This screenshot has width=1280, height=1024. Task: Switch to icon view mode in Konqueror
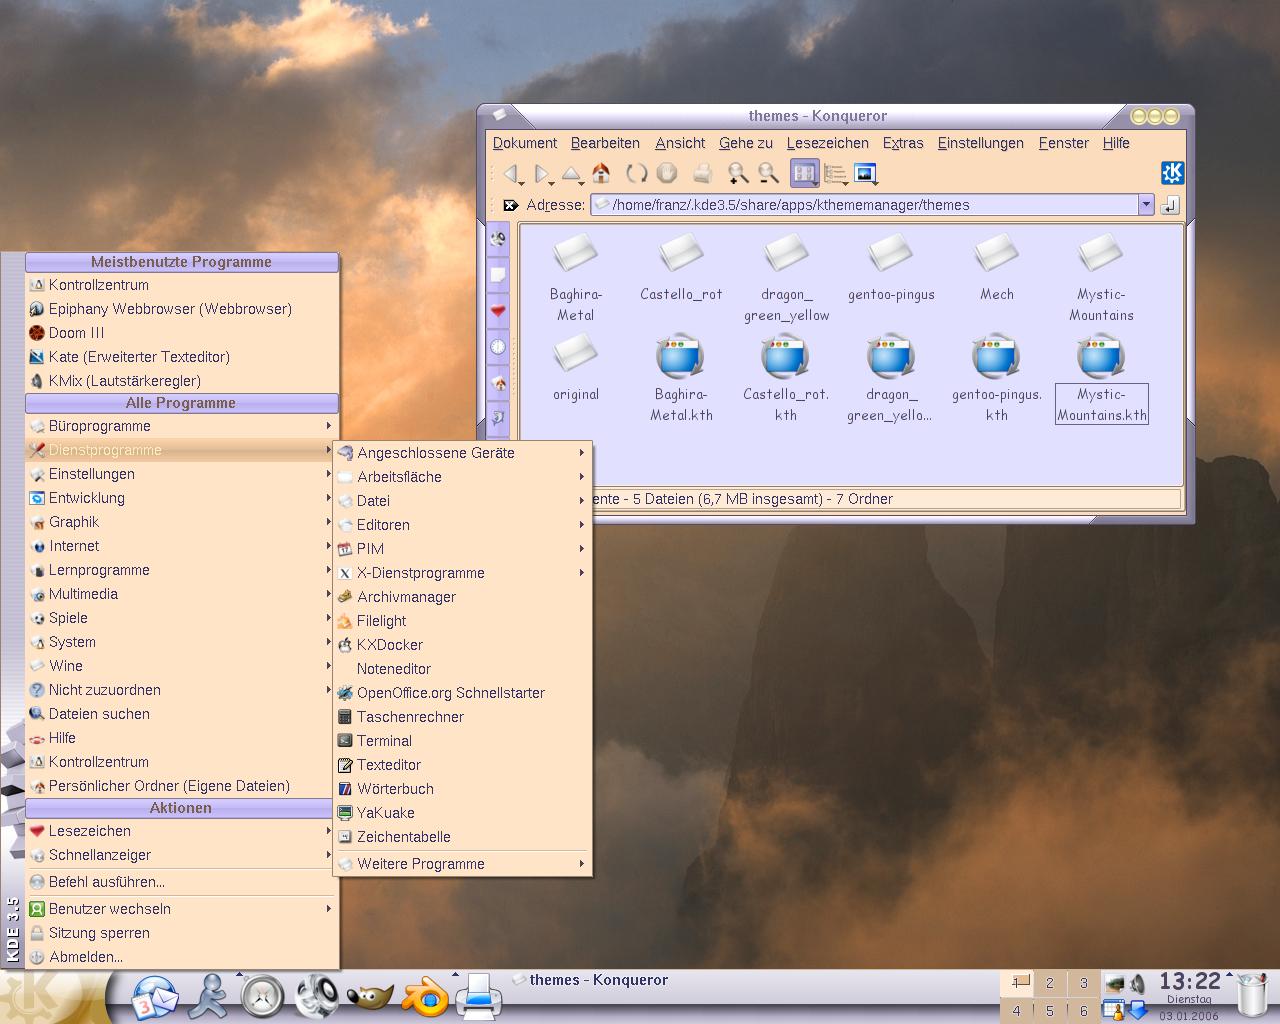804,173
